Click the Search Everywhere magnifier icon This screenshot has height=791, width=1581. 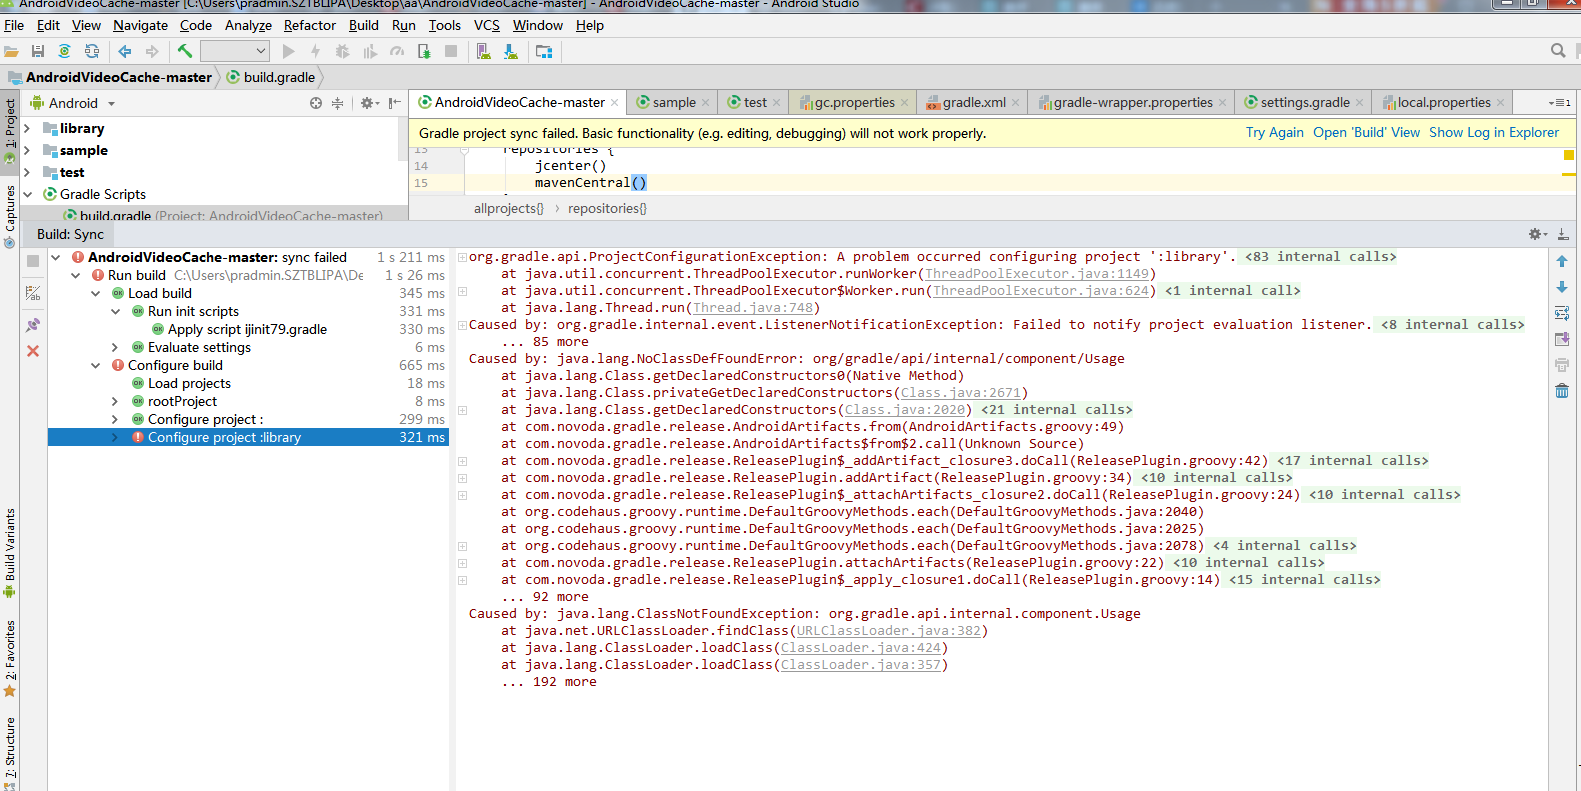[1558, 51]
